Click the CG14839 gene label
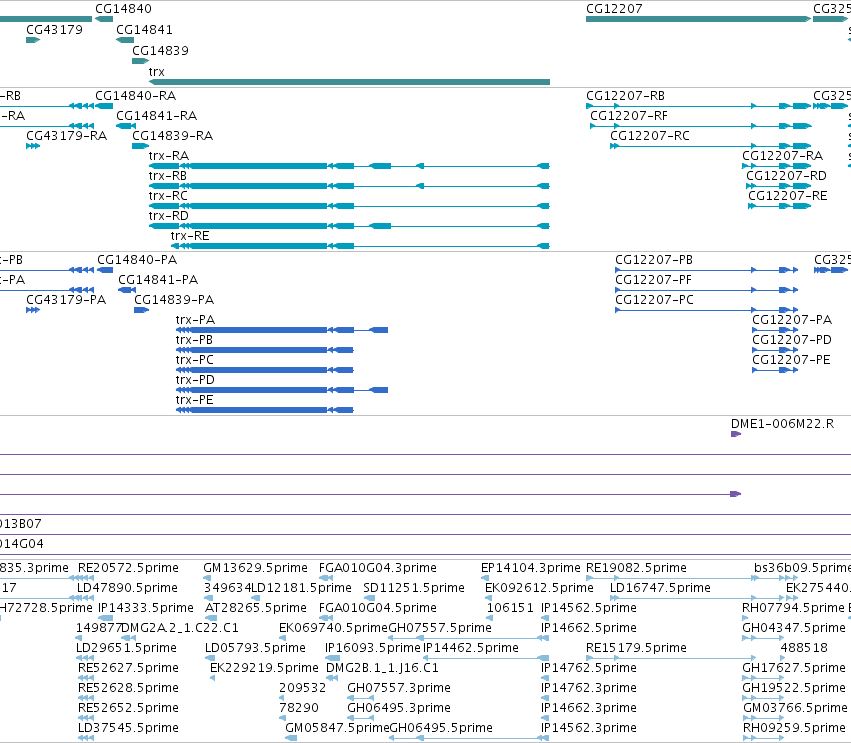This screenshot has height=743, width=851. coord(160,50)
